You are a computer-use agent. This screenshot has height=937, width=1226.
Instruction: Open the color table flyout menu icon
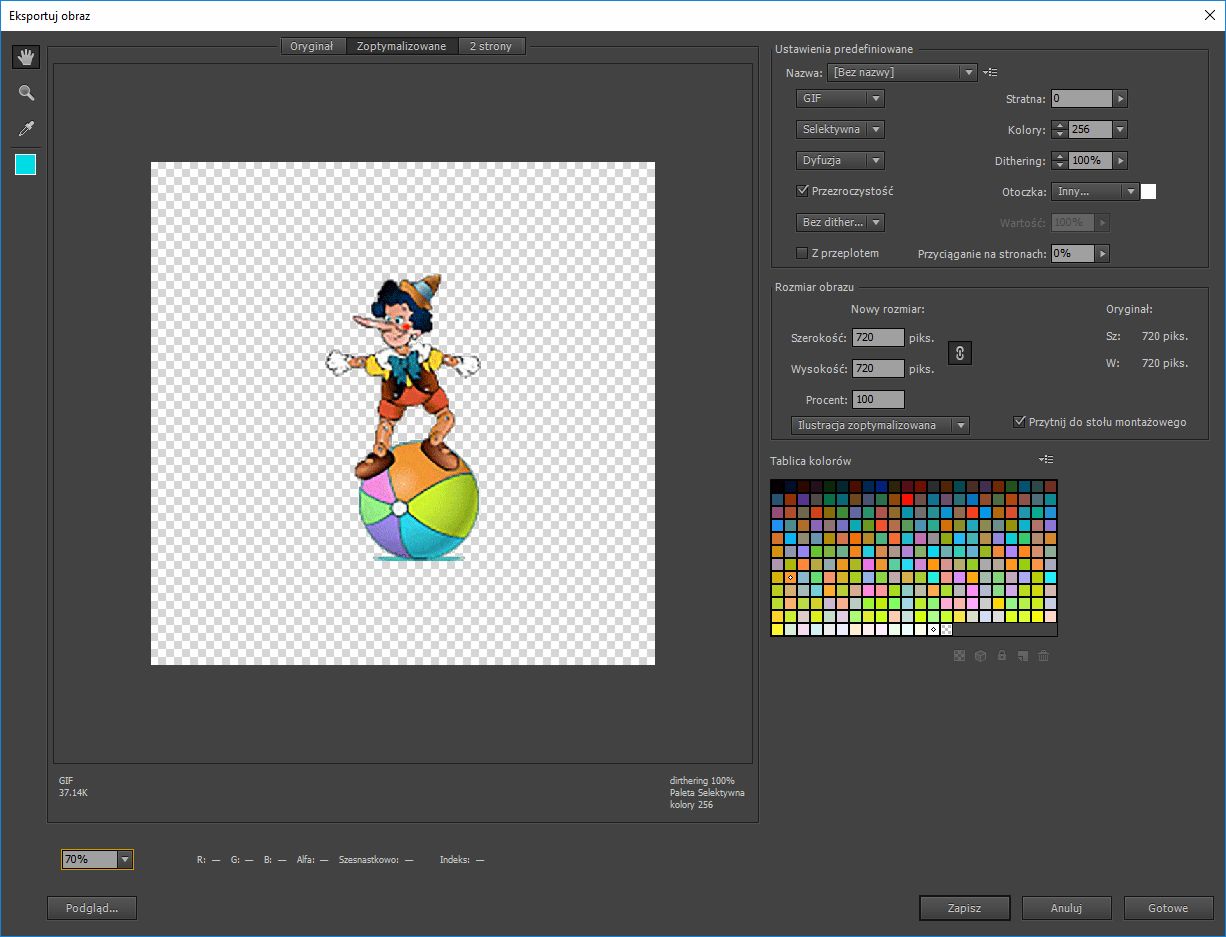1046,460
